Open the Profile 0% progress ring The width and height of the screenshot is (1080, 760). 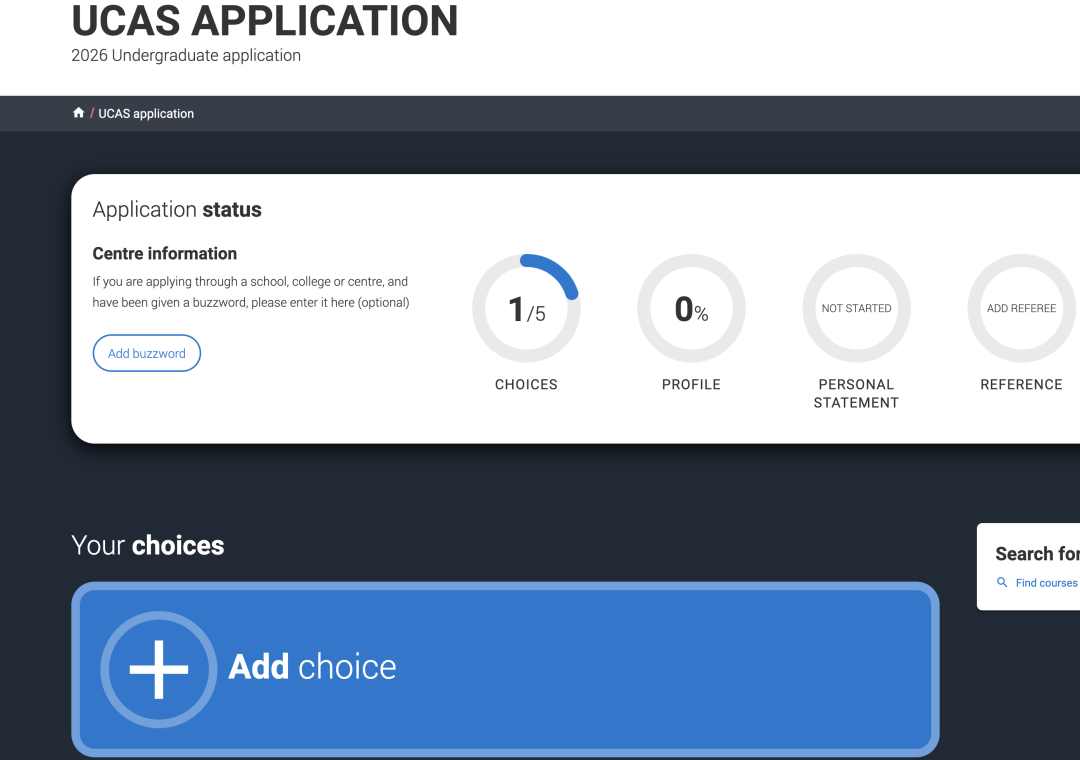coord(692,308)
